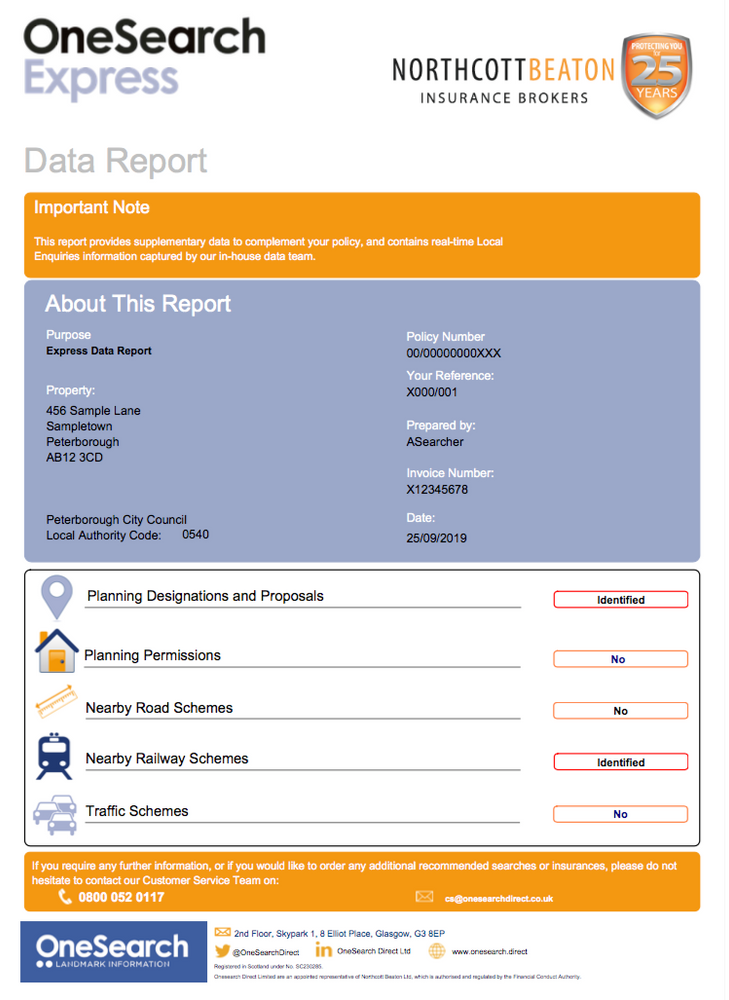Click the globe icon beside website address

(x=437, y=951)
